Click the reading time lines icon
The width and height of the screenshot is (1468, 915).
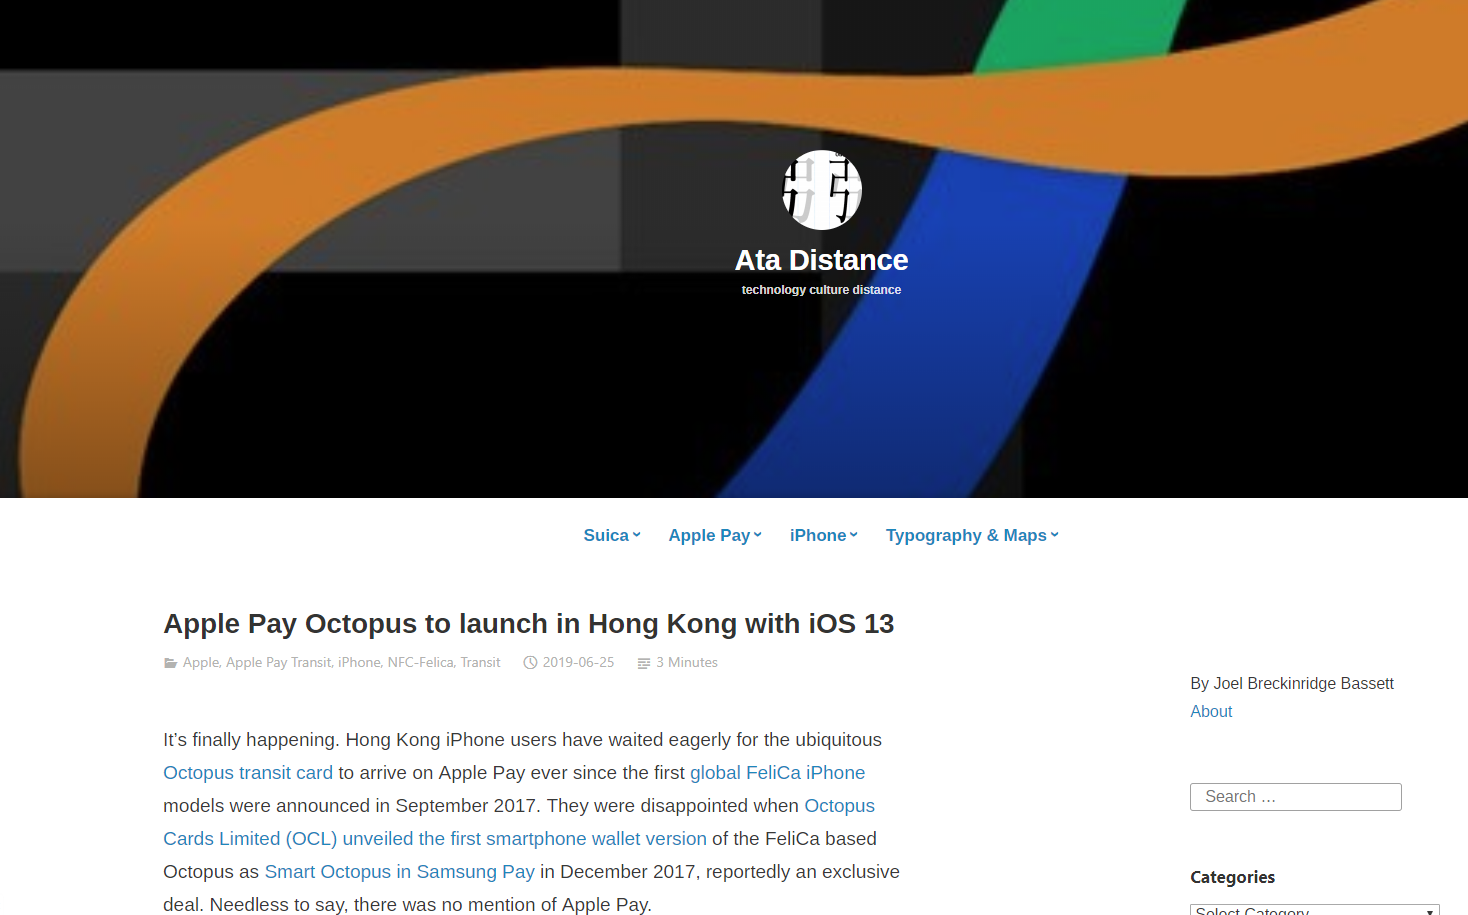pyautogui.click(x=644, y=663)
